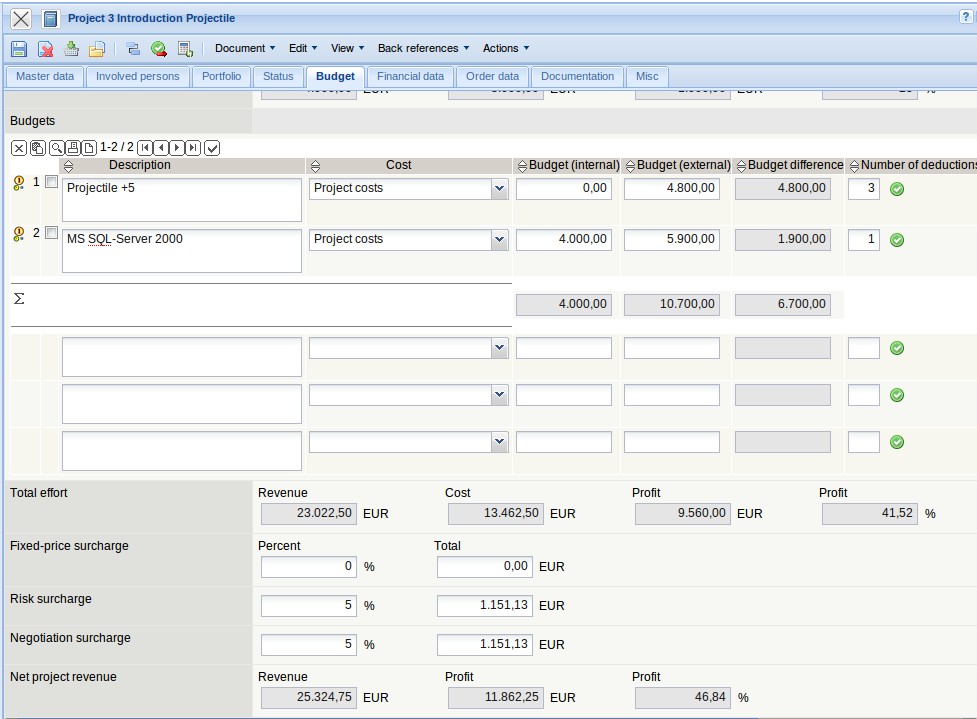This screenshot has height=719, width=977.
Task: Click the help question mark icon
Action: 965,17
